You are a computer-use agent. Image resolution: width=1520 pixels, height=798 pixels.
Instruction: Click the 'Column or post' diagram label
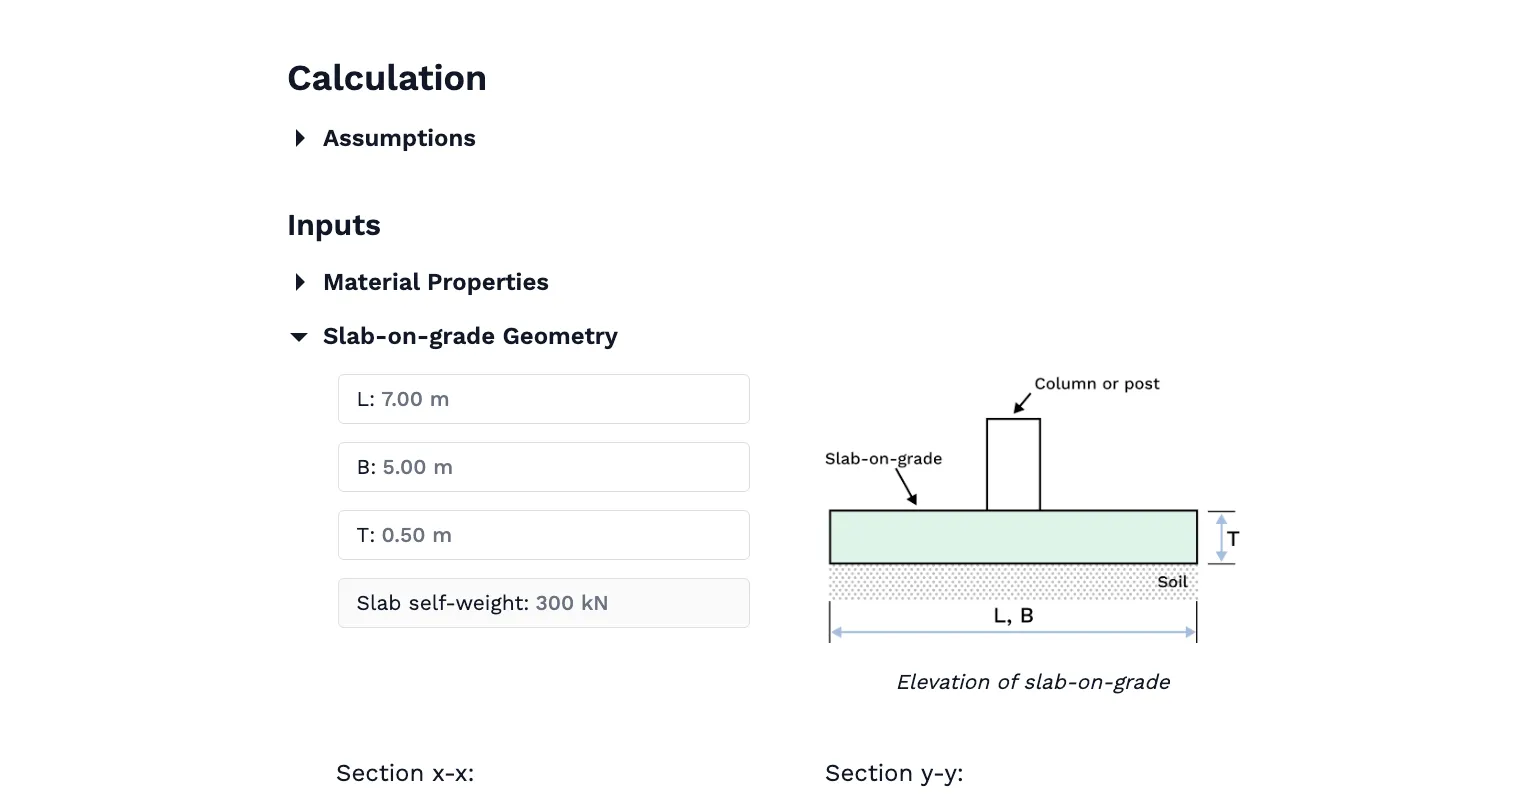coord(1096,384)
